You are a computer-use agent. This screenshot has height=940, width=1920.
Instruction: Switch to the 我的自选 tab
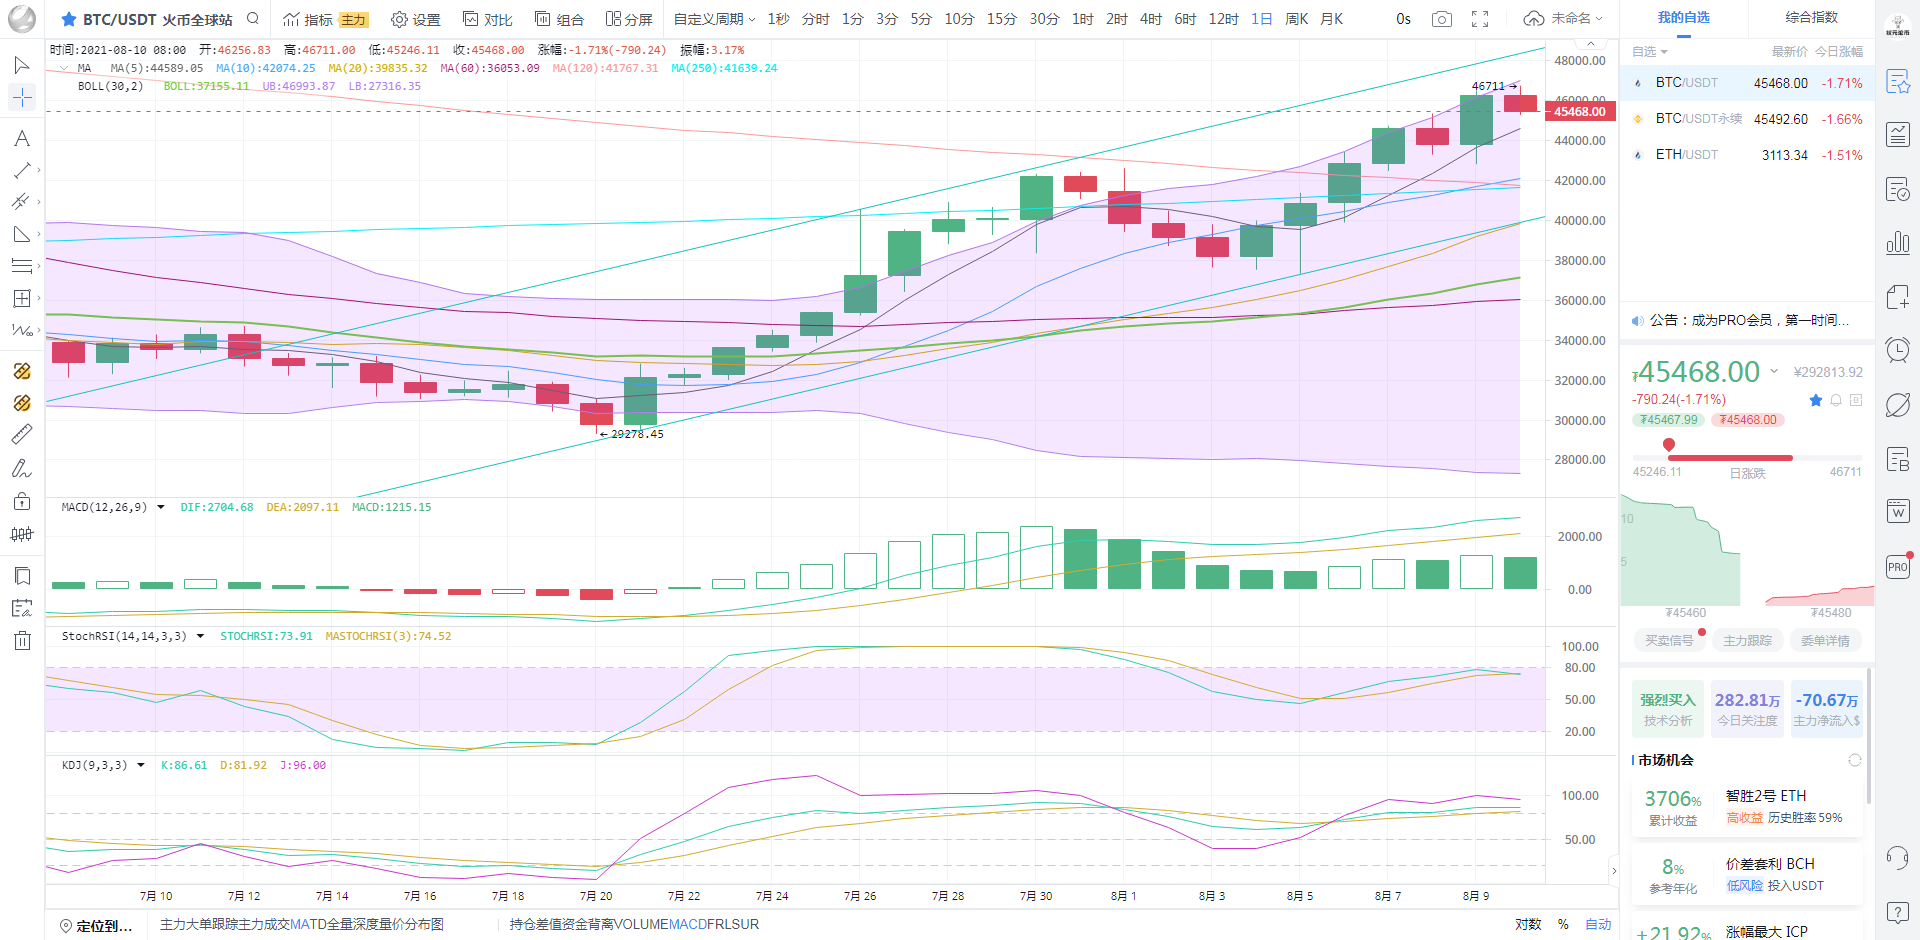pyautogui.click(x=1684, y=18)
